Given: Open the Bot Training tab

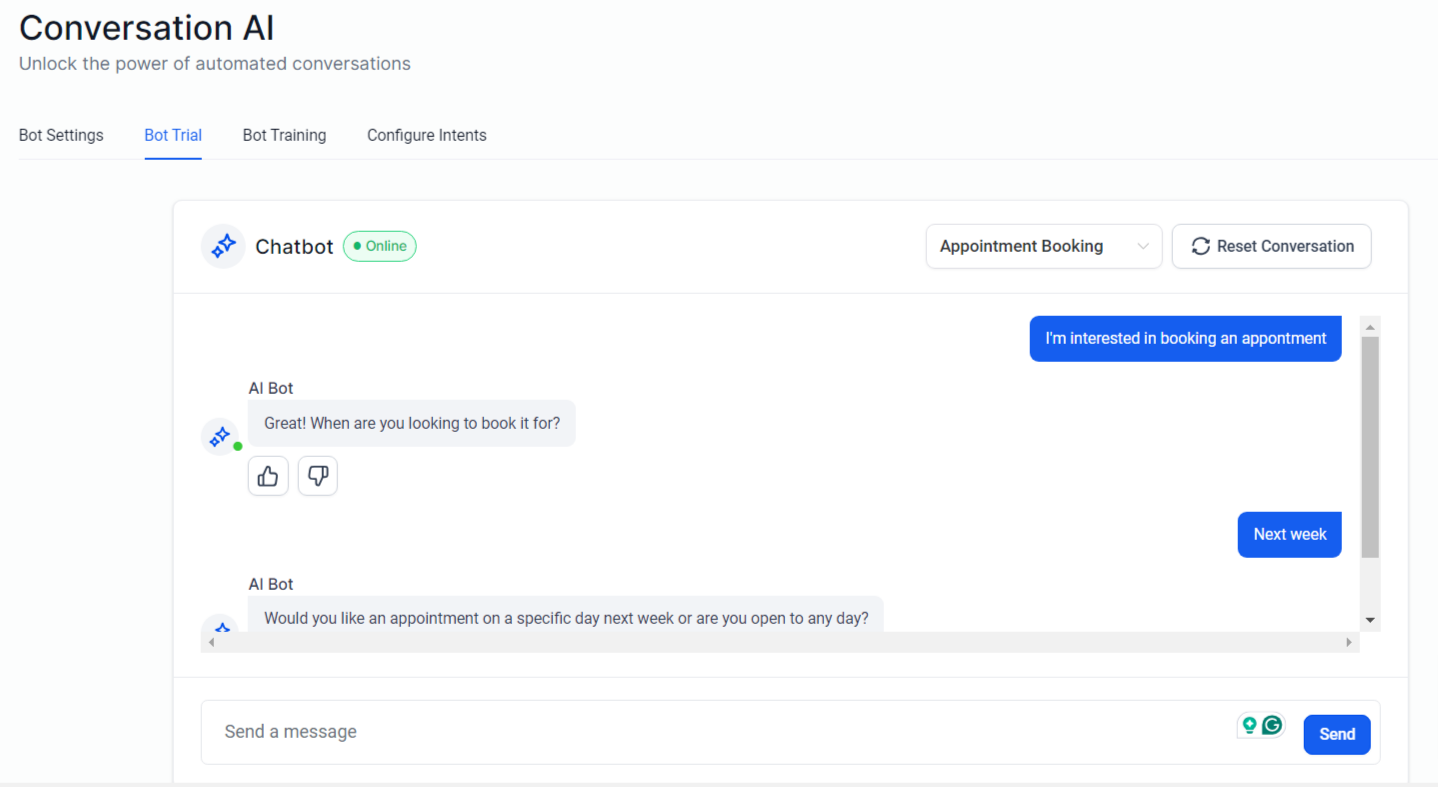Looking at the screenshot, I should [x=284, y=135].
